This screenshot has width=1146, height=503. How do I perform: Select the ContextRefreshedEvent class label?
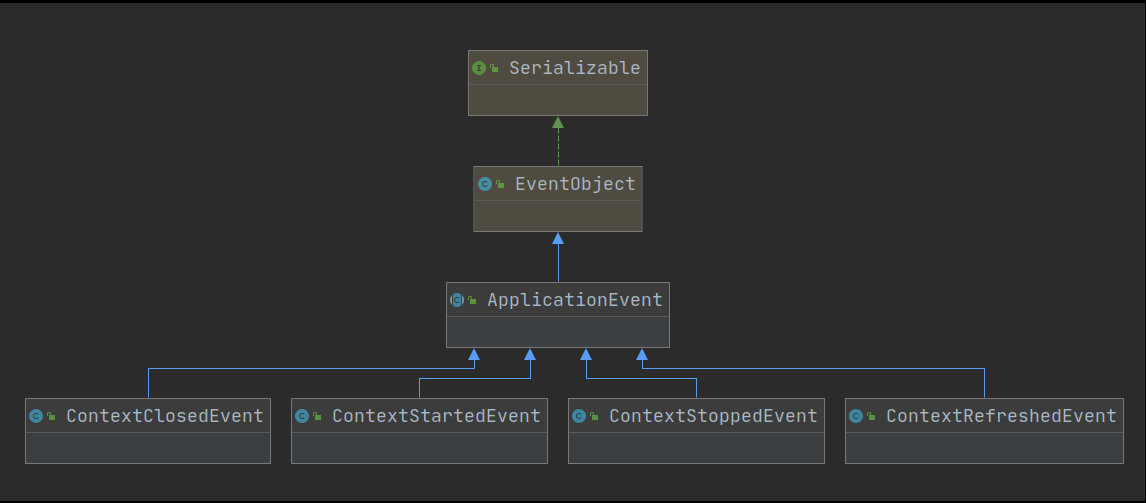point(1001,416)
